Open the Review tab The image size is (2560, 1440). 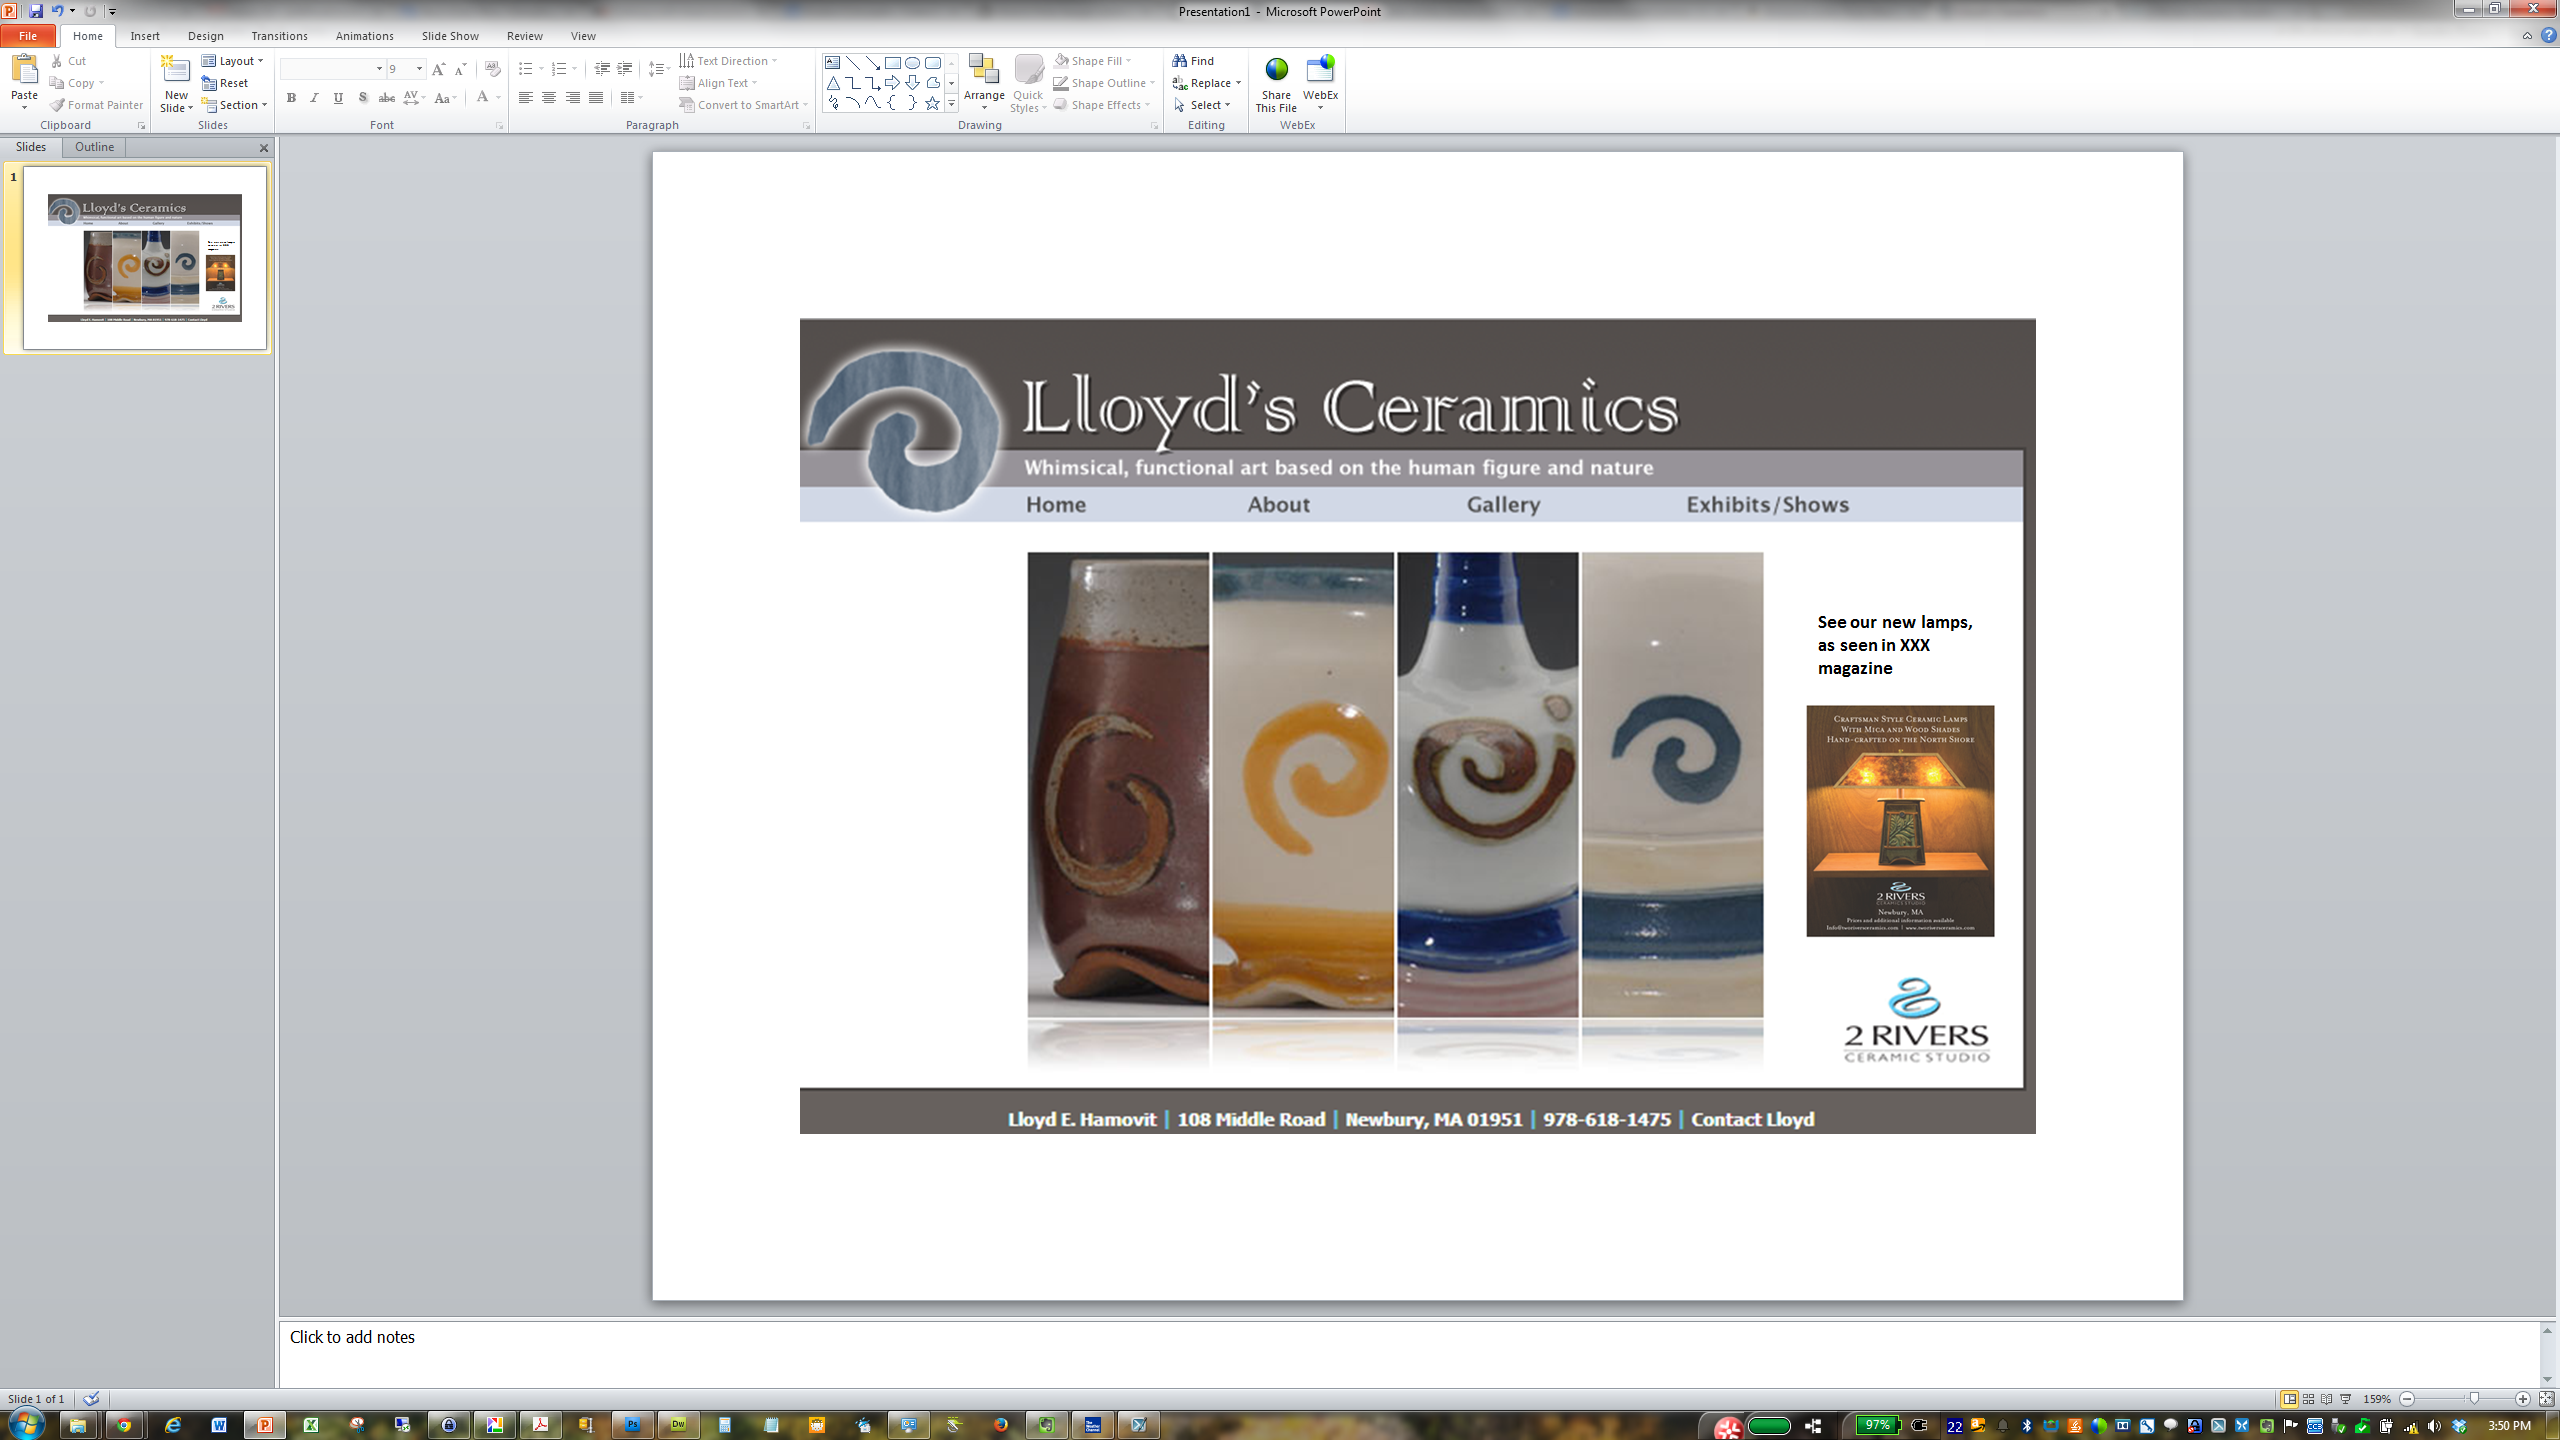[524, 36]
